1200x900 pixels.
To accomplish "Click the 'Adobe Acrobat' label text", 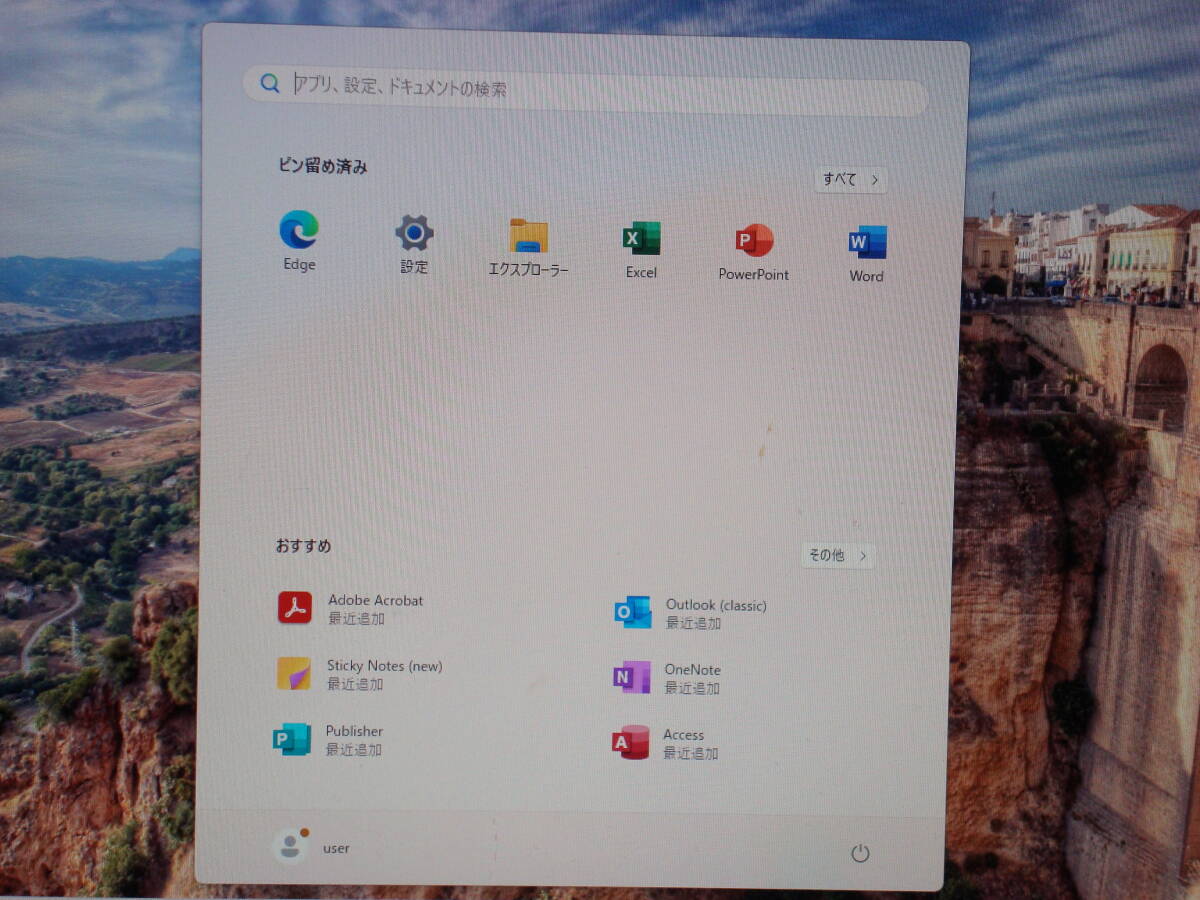I will (375, 600).
